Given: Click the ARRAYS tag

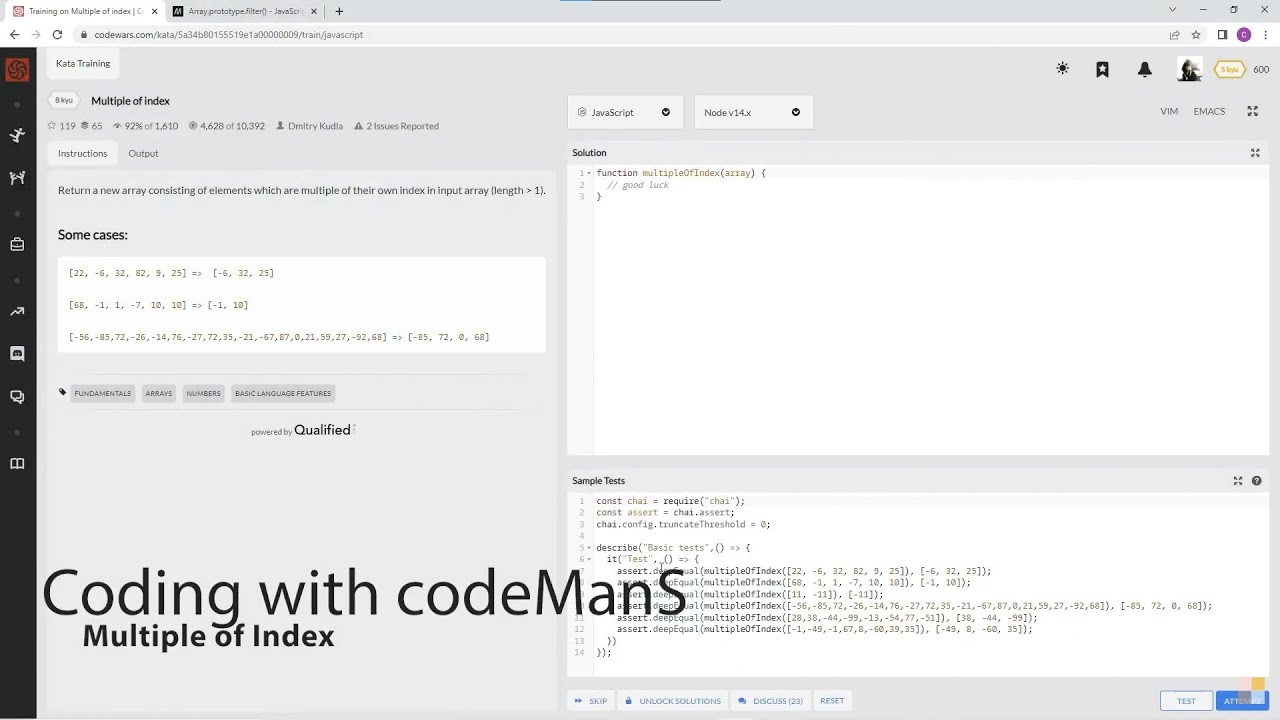Looking at the screenshot, I should pos(158,393).
